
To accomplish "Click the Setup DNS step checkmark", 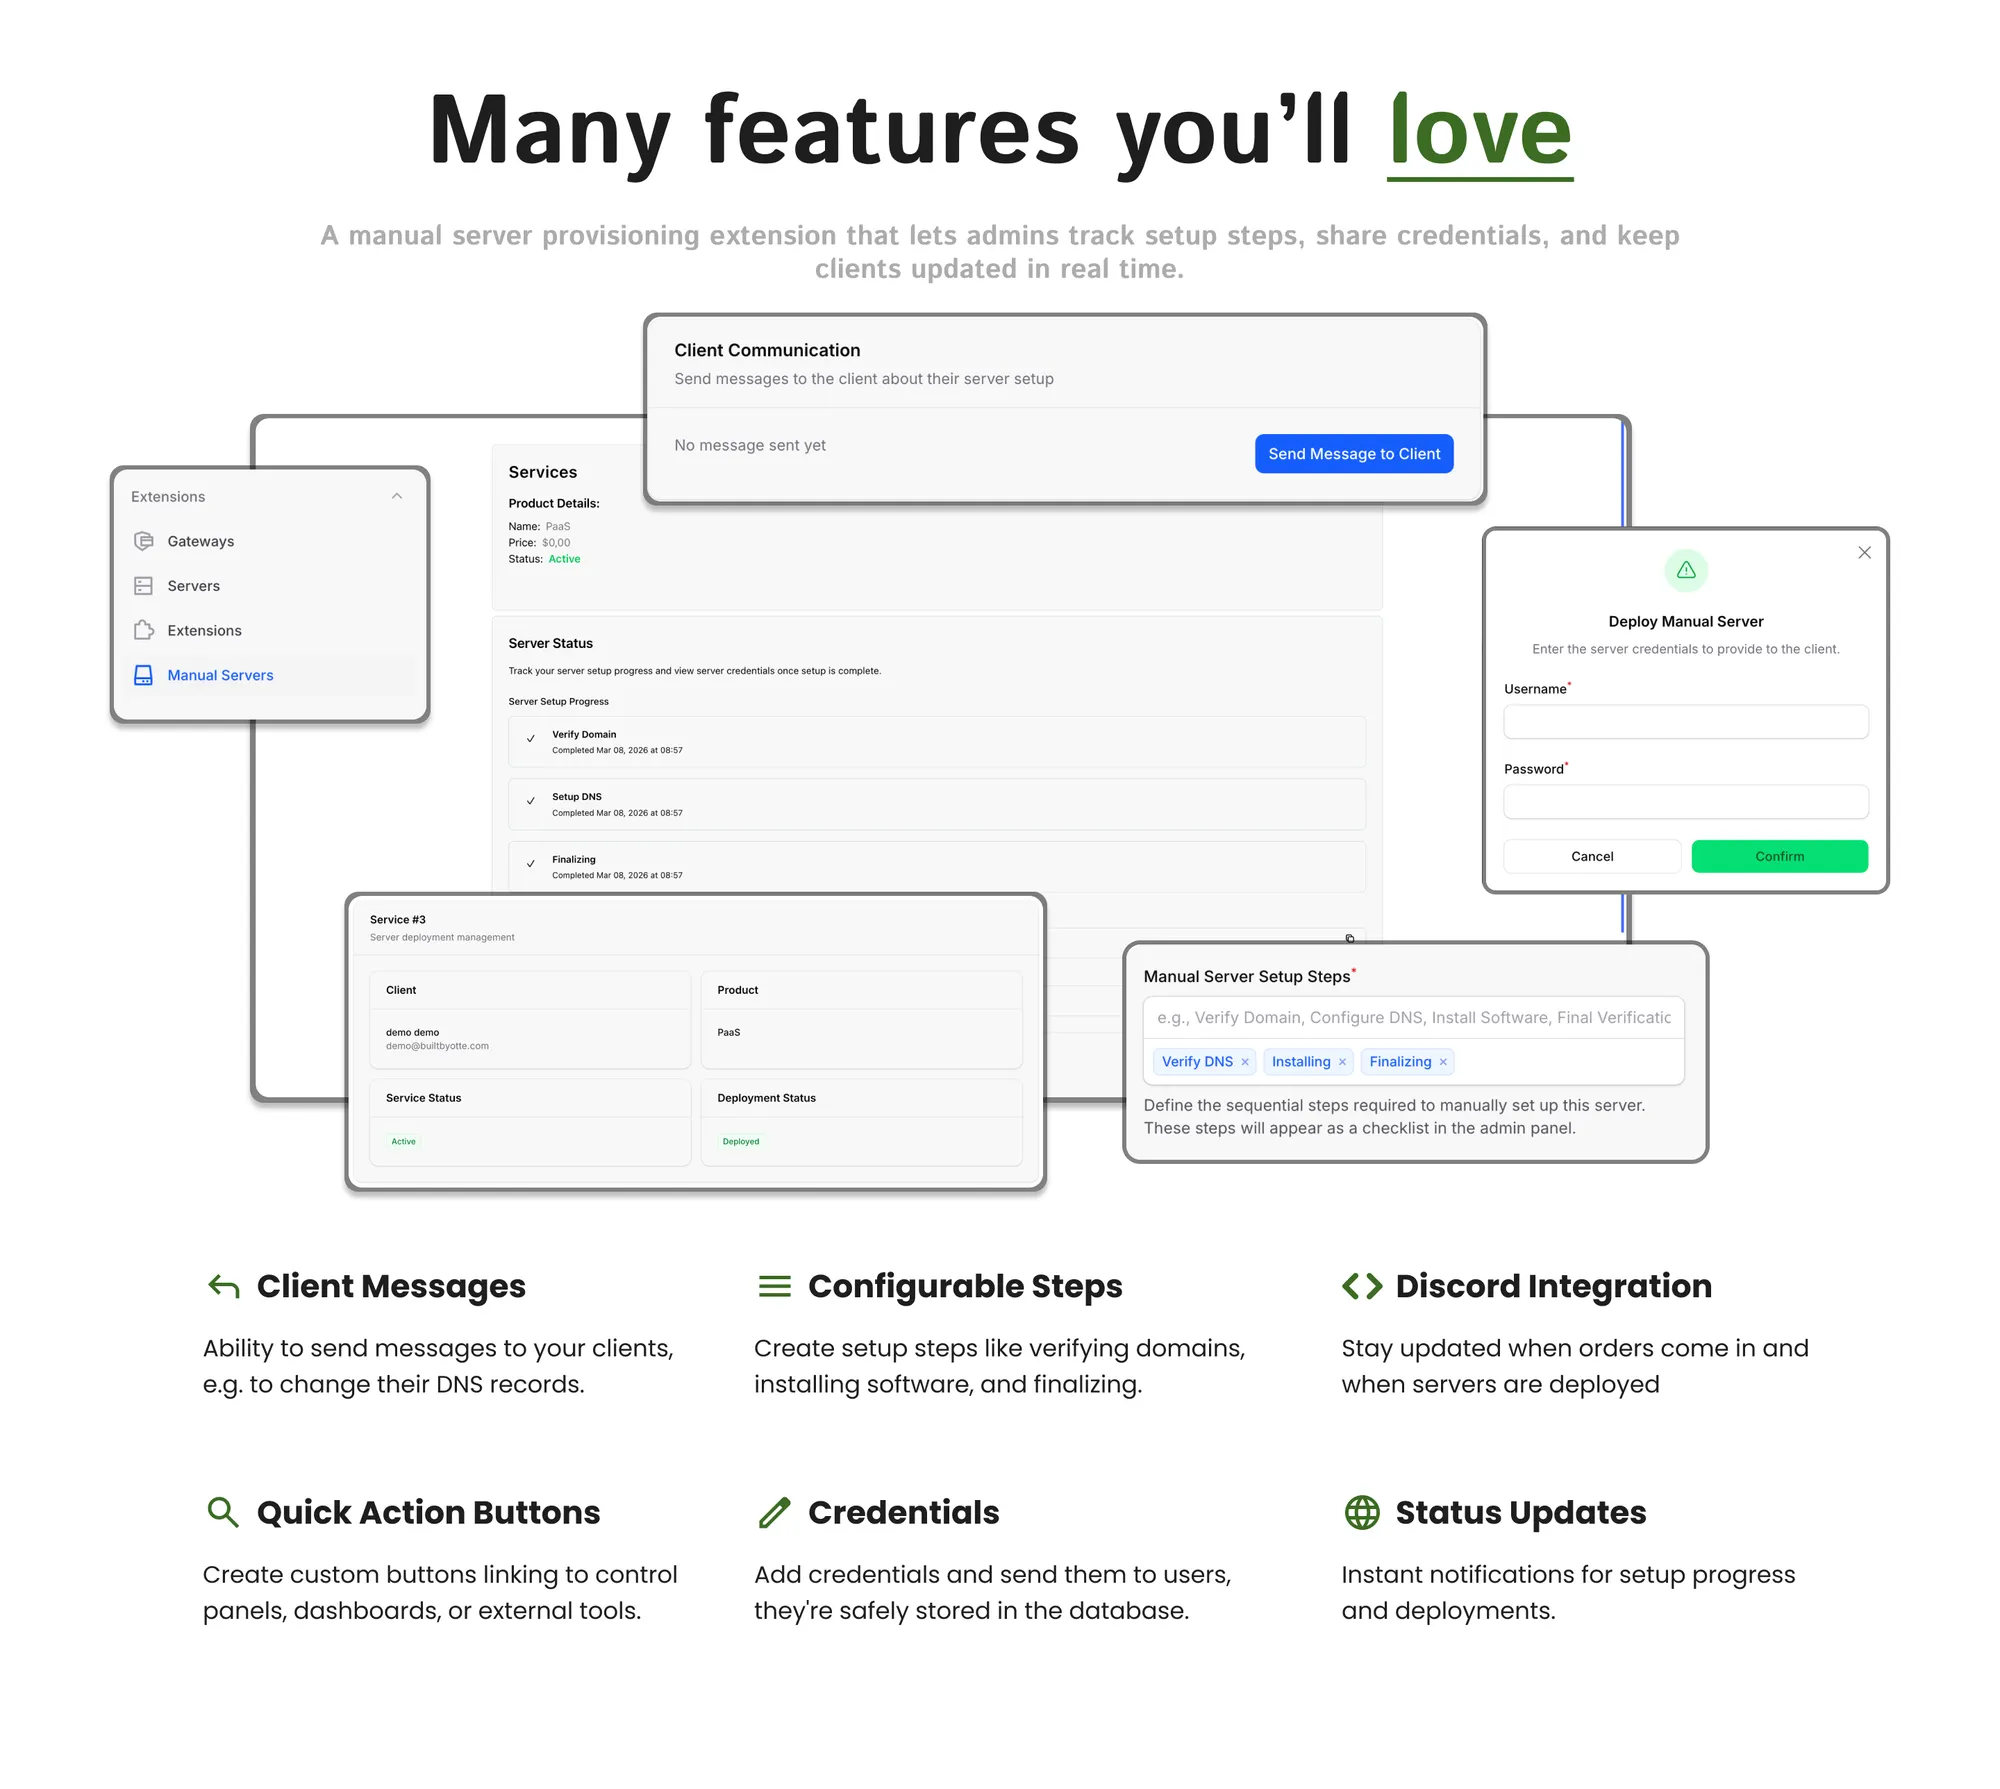I will 531,801.
